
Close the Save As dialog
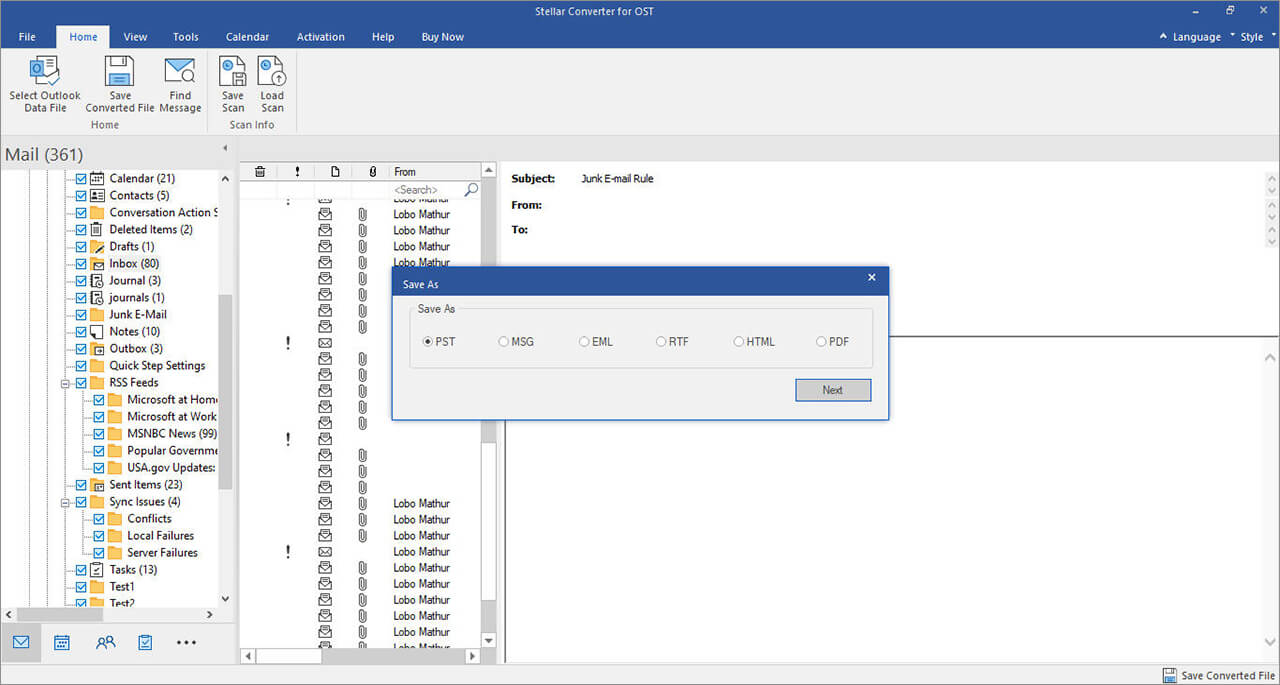[x=871, y=278]
